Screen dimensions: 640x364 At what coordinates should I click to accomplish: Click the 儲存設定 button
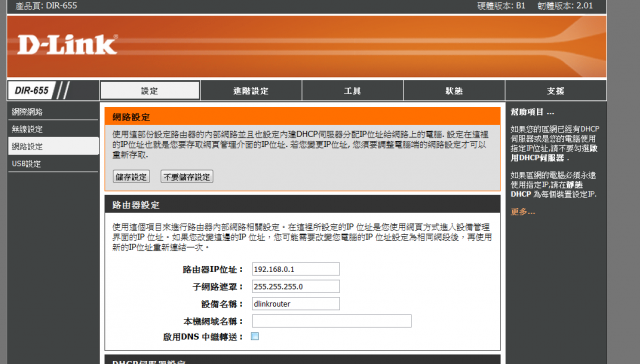tap(131, 177)
